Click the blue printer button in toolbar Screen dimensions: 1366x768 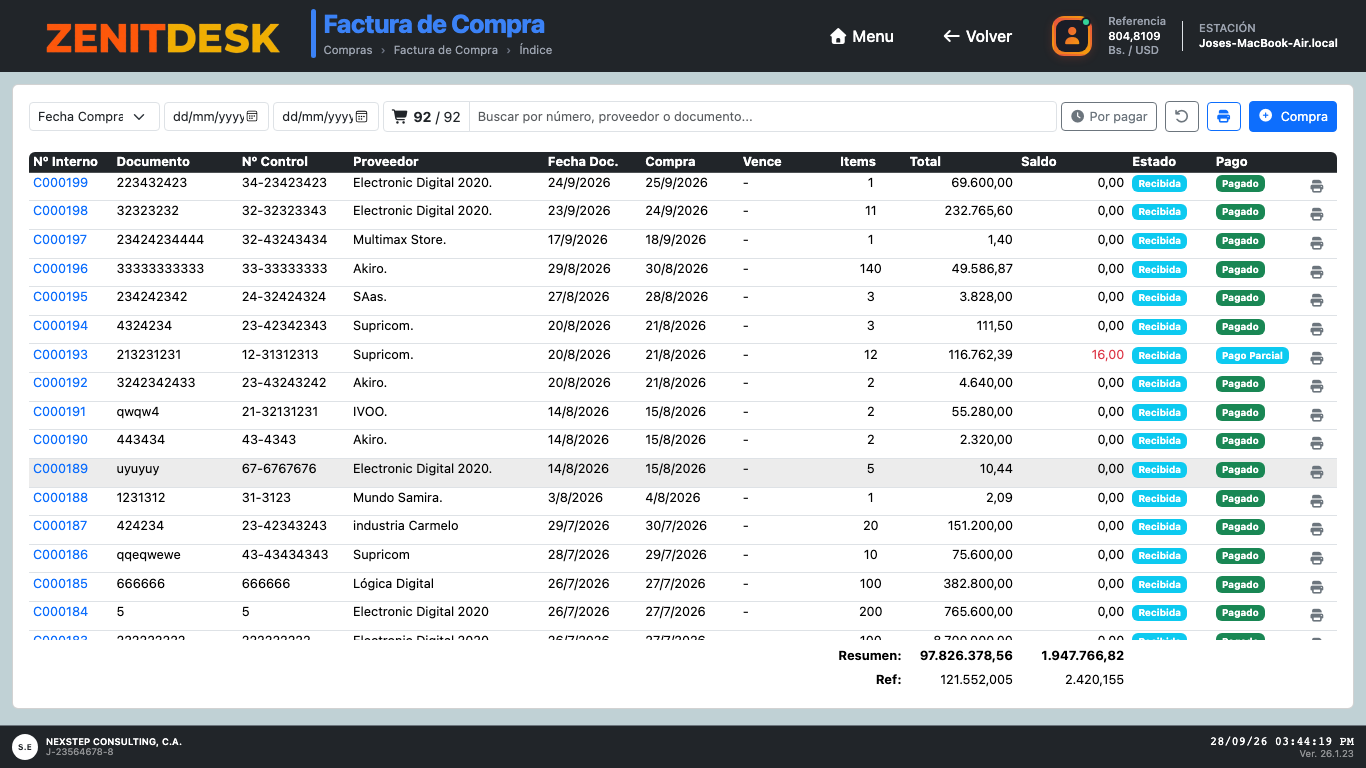[x=1223, y=117]
